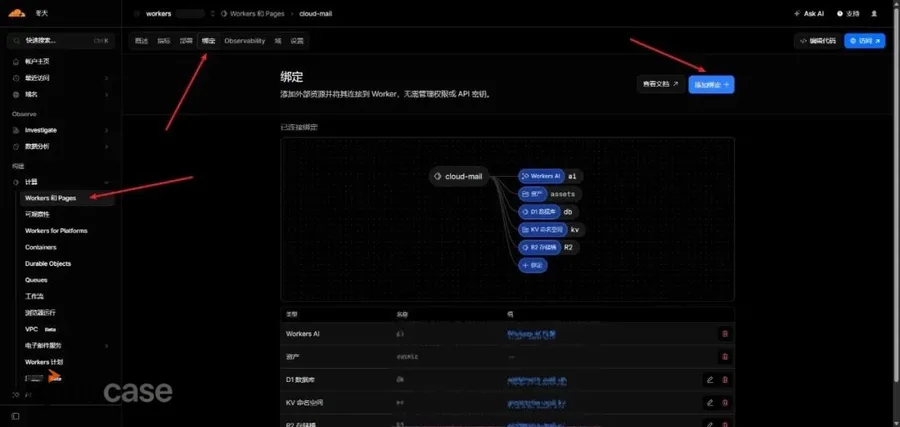Open the Workers AI row value link

[x=532, y=333]
